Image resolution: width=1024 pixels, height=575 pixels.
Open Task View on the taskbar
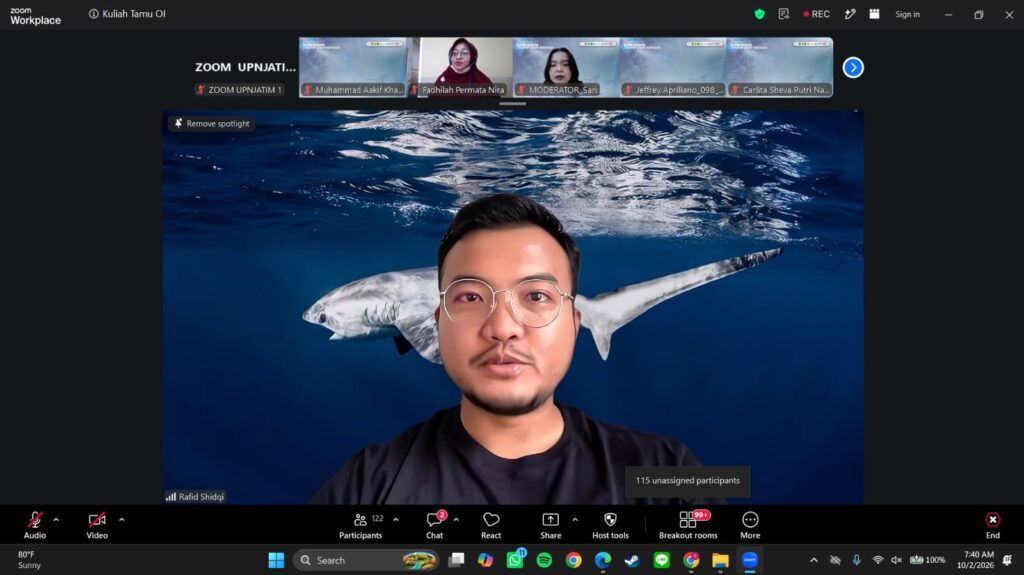click(x=456, y=560)
